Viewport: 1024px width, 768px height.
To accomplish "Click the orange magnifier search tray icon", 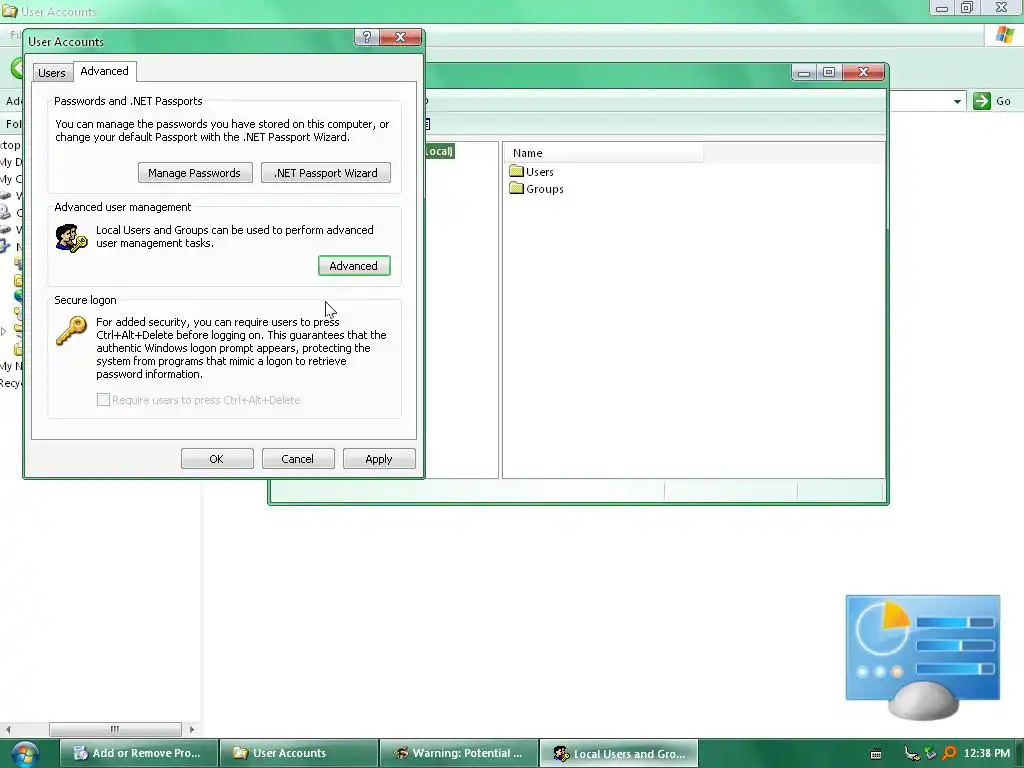I will [x=949, y=753].
